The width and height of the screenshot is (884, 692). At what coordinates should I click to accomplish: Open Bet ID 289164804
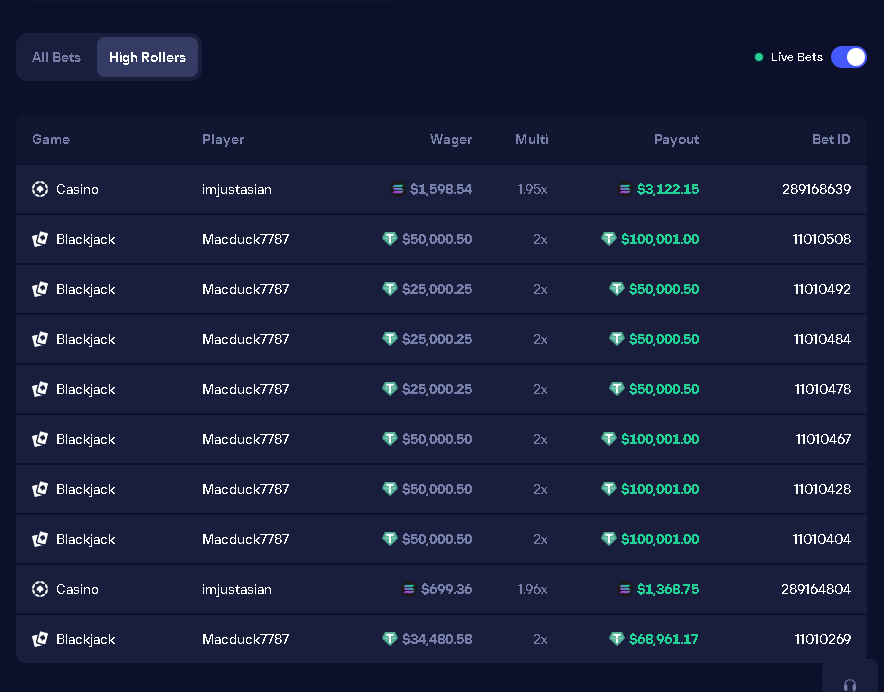816,589
